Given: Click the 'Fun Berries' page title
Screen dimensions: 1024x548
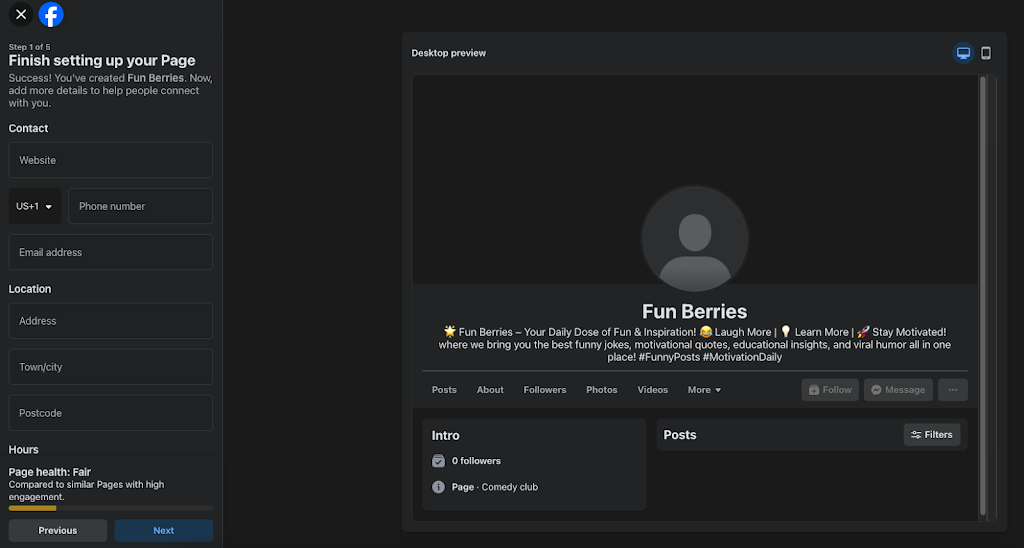Looking at the screenshot, I should [695, 312].
